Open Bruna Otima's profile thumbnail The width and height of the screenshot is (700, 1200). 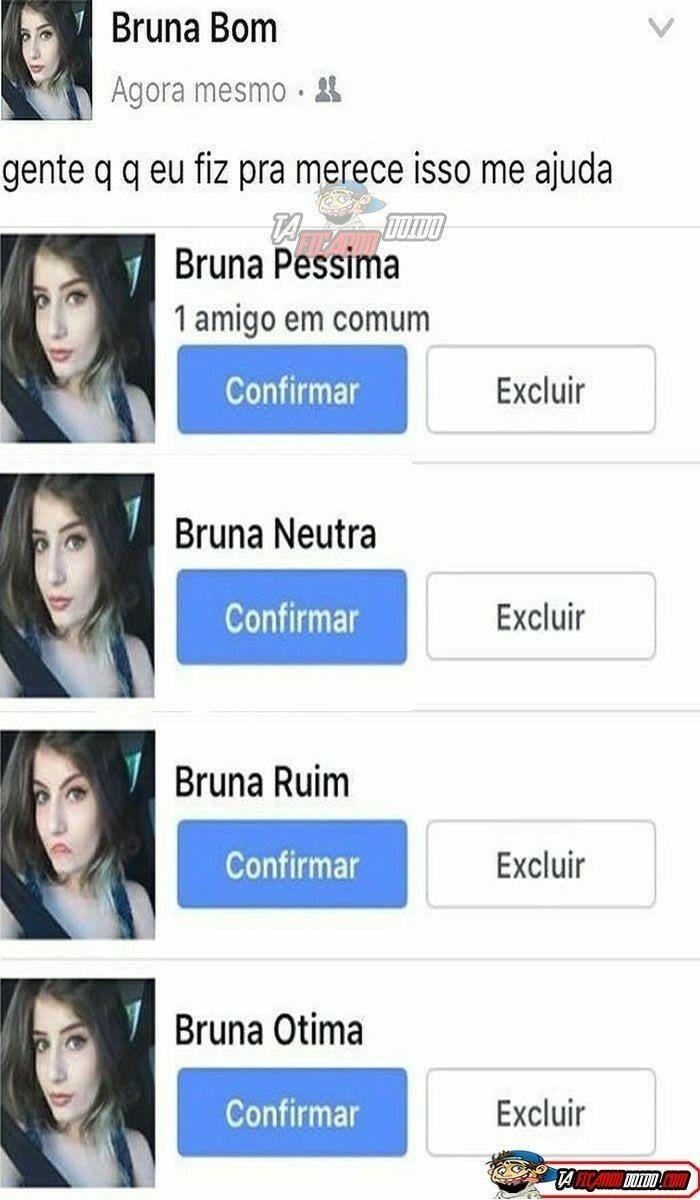[x=77, y=1083]
